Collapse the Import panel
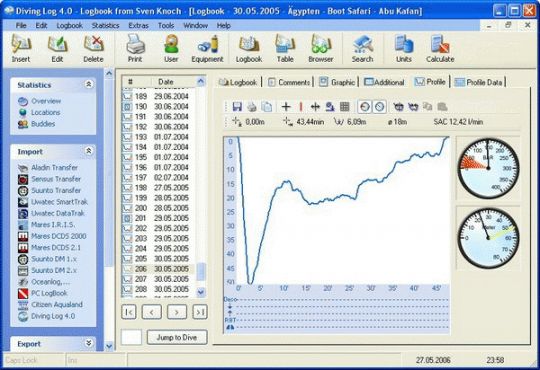This screenshot has height=370, width=540. pos(89,151)
